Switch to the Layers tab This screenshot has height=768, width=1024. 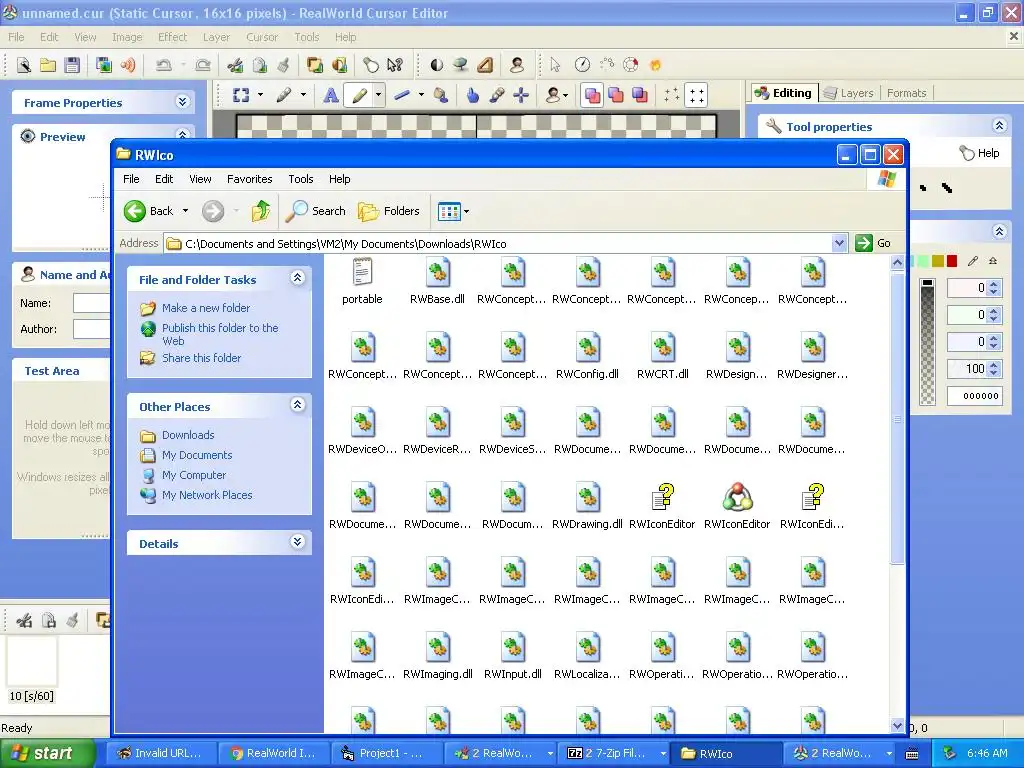click(848, 93)
